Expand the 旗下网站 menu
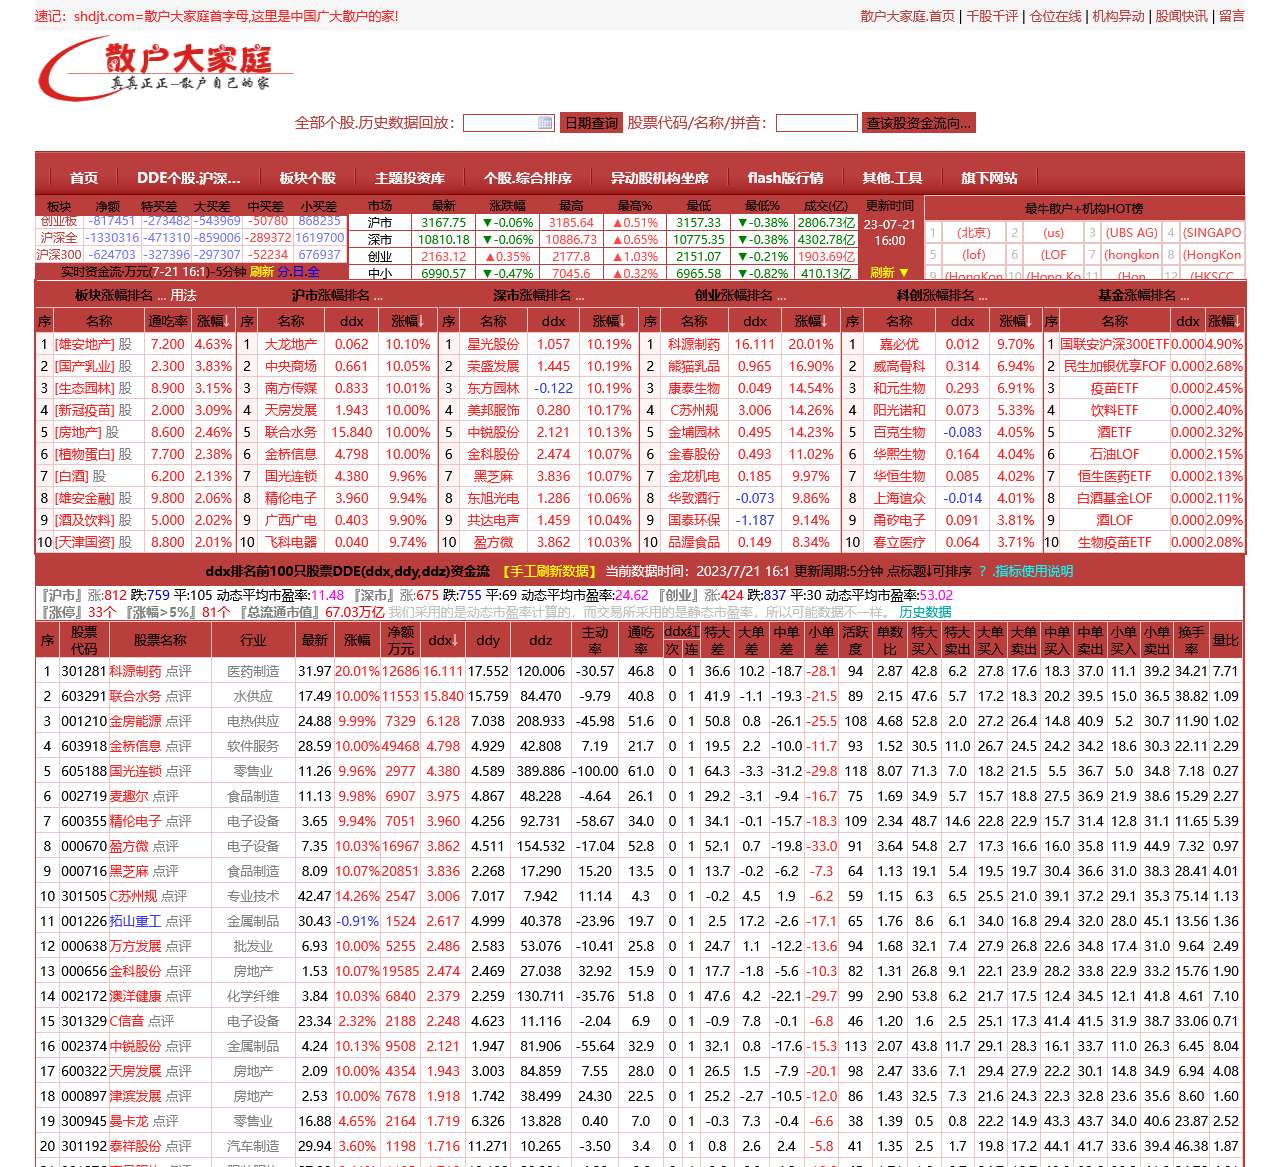This screenshot has width=1280, height=1167. point(989,178)
